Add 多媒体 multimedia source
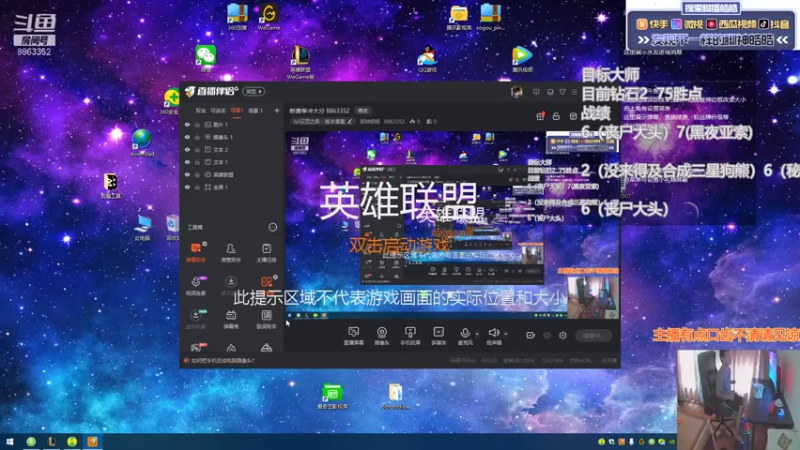 coord(438,336)
